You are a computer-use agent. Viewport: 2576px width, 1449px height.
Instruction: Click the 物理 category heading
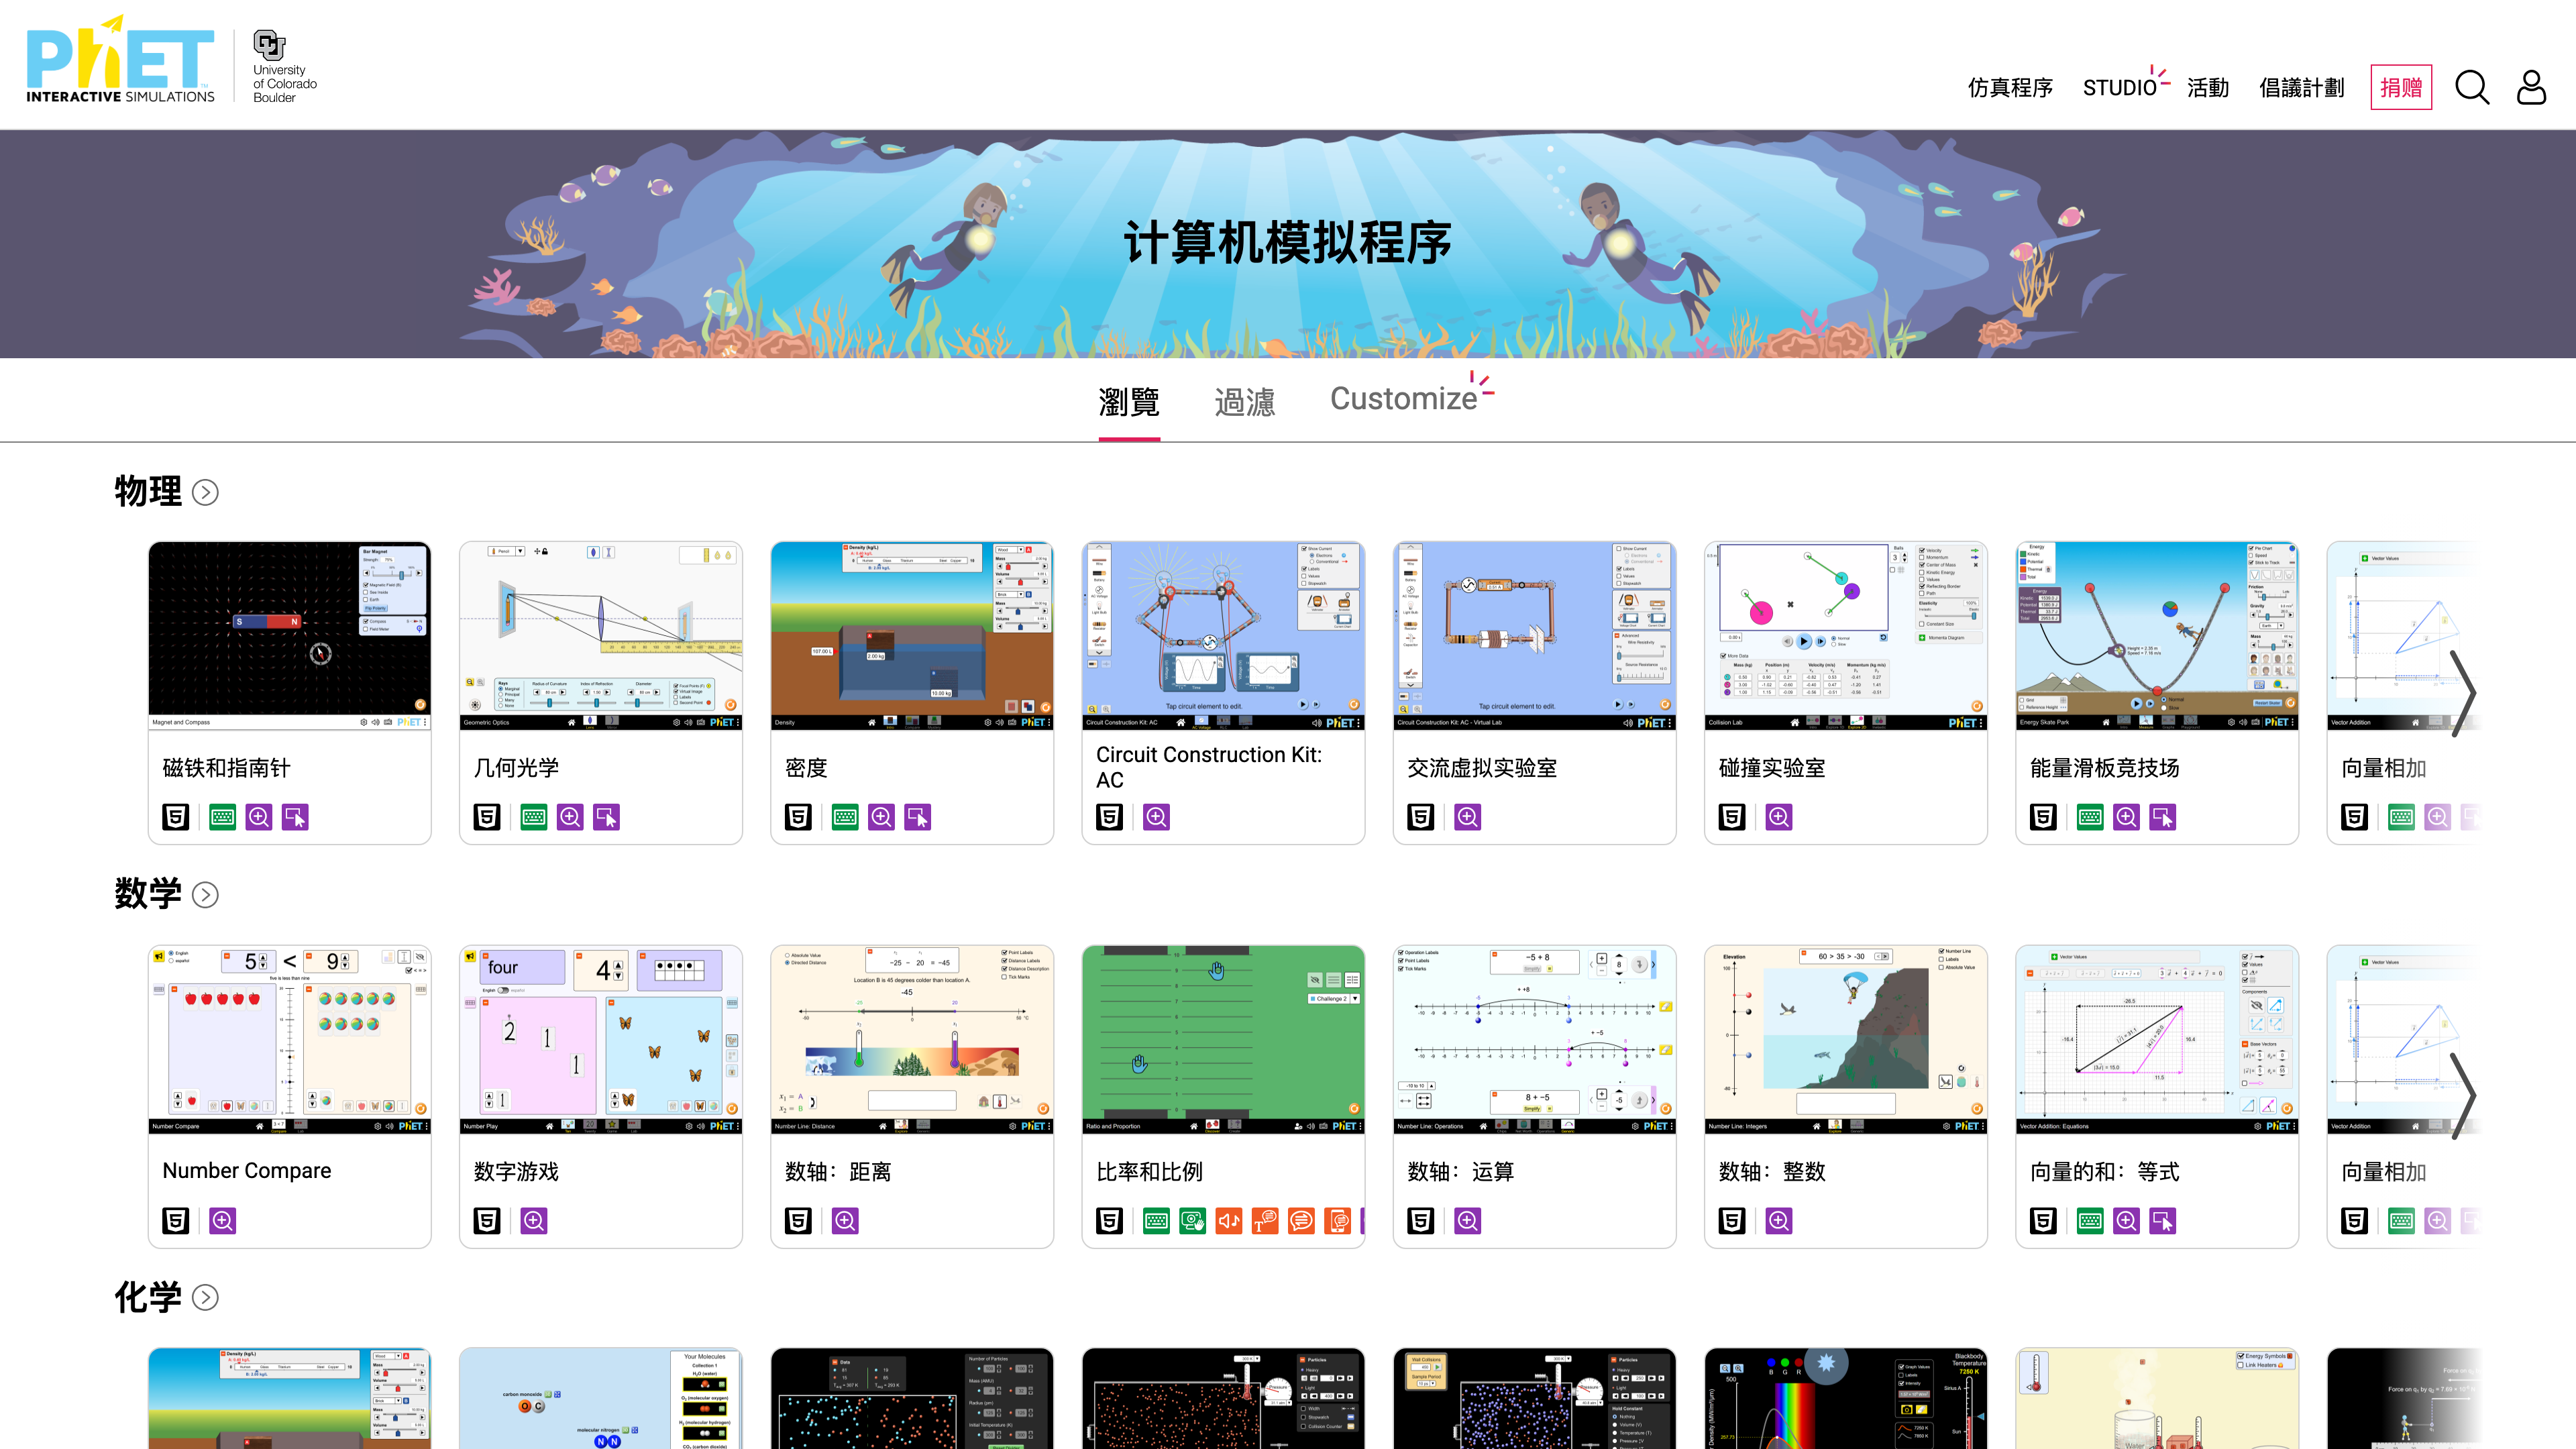(x=148, y=491)
